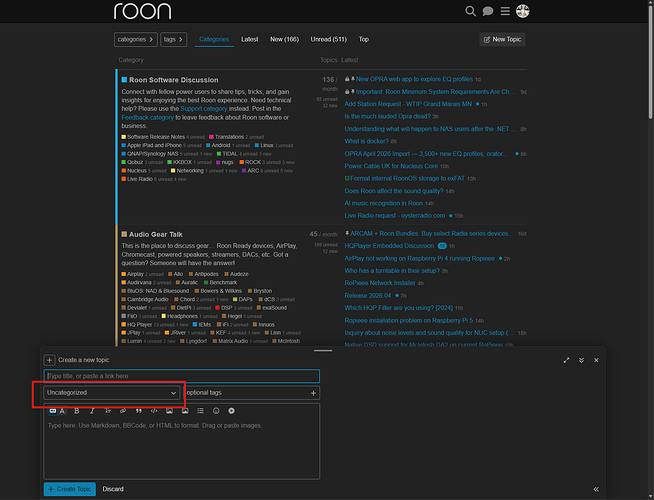
Task: Open topic 'Who has a turntable in their setup?'
Action: [x=392, y=271]
